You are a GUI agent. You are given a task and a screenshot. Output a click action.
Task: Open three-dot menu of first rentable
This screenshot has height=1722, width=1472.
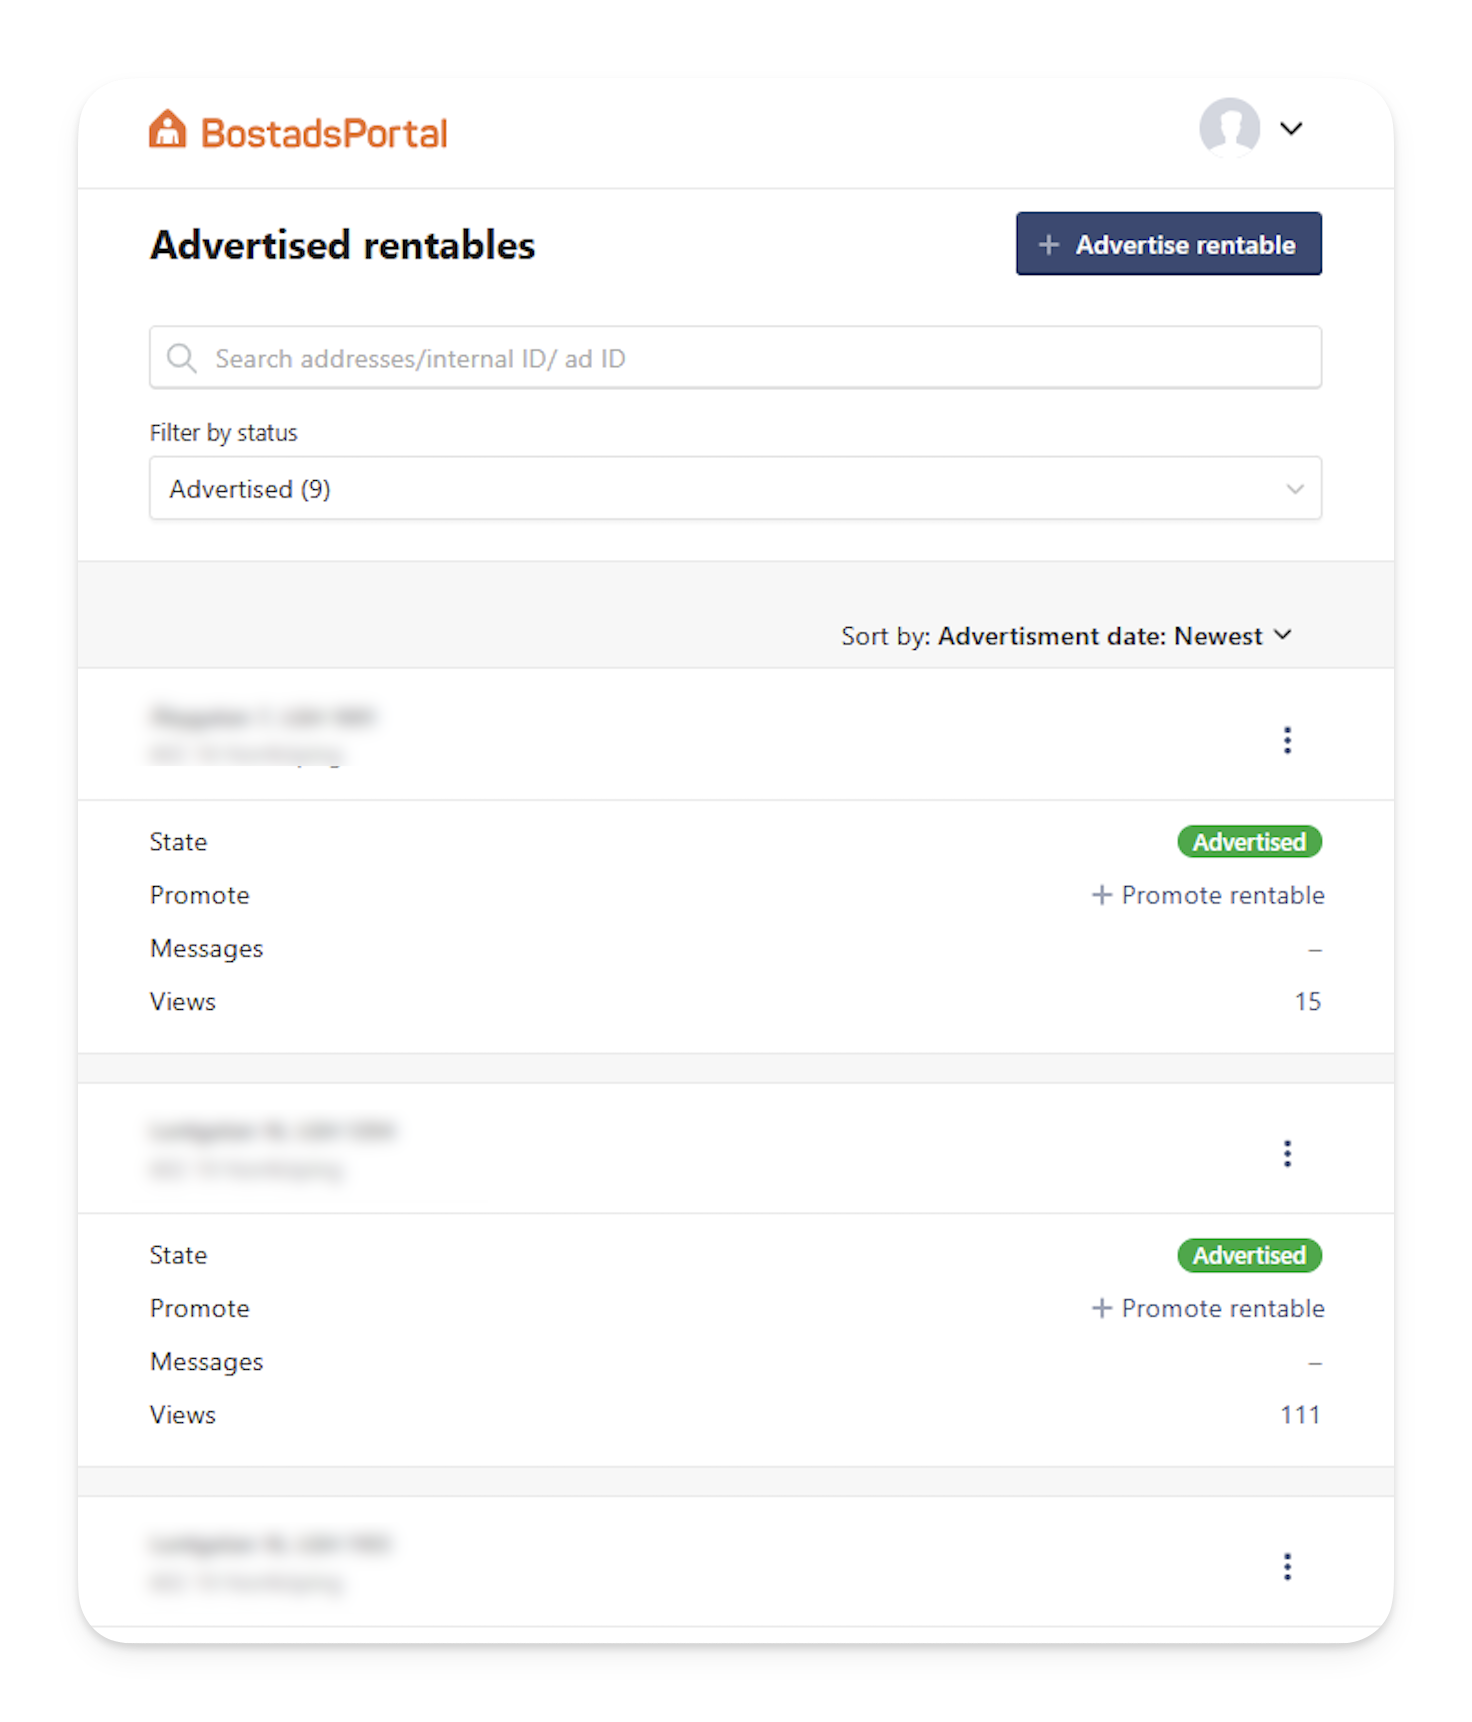[1287, 740]
